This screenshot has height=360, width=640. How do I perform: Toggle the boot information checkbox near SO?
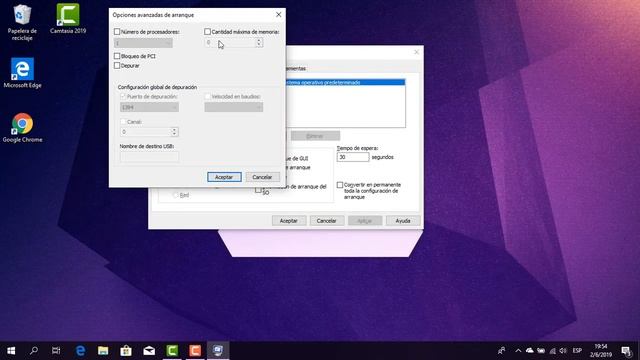tap(258, 190)
